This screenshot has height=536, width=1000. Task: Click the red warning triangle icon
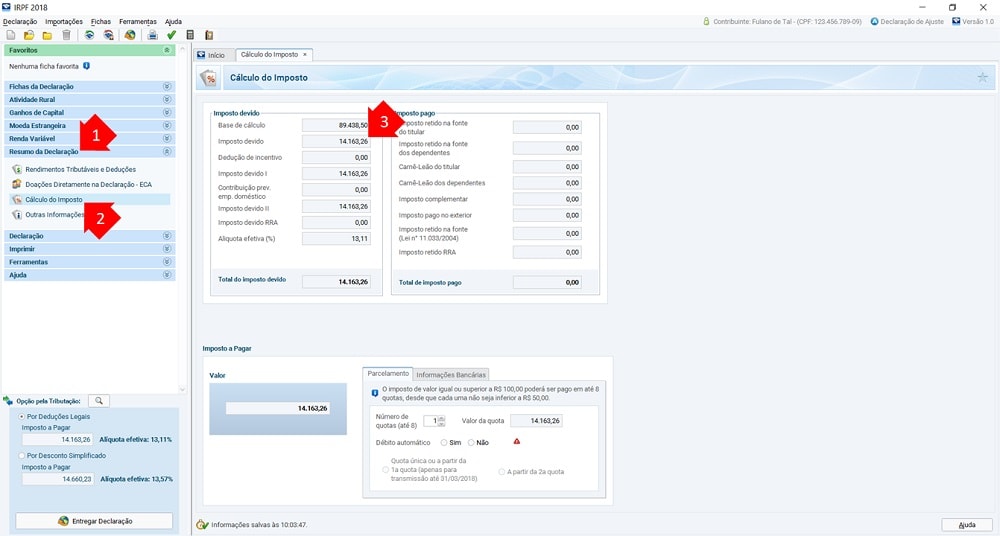click(x=516, y=441)
